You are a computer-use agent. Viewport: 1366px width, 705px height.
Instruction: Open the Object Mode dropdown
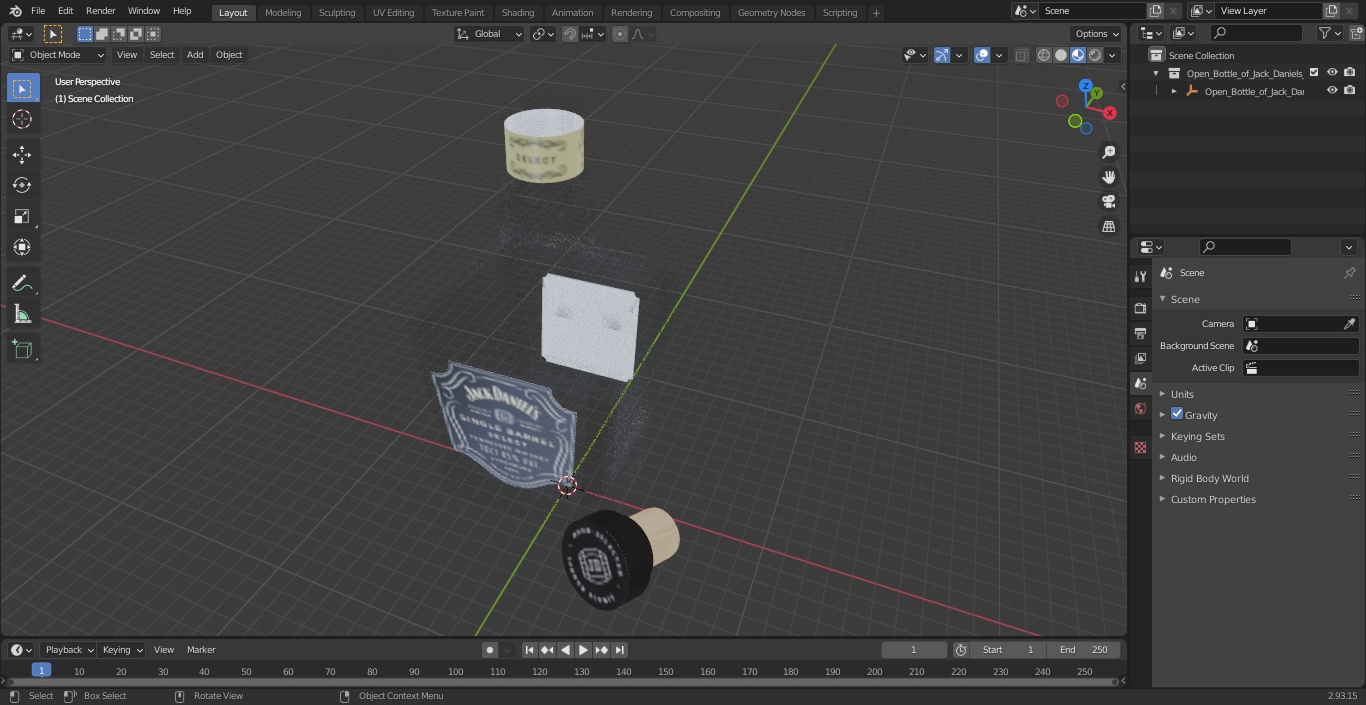[x=58, y=55]
